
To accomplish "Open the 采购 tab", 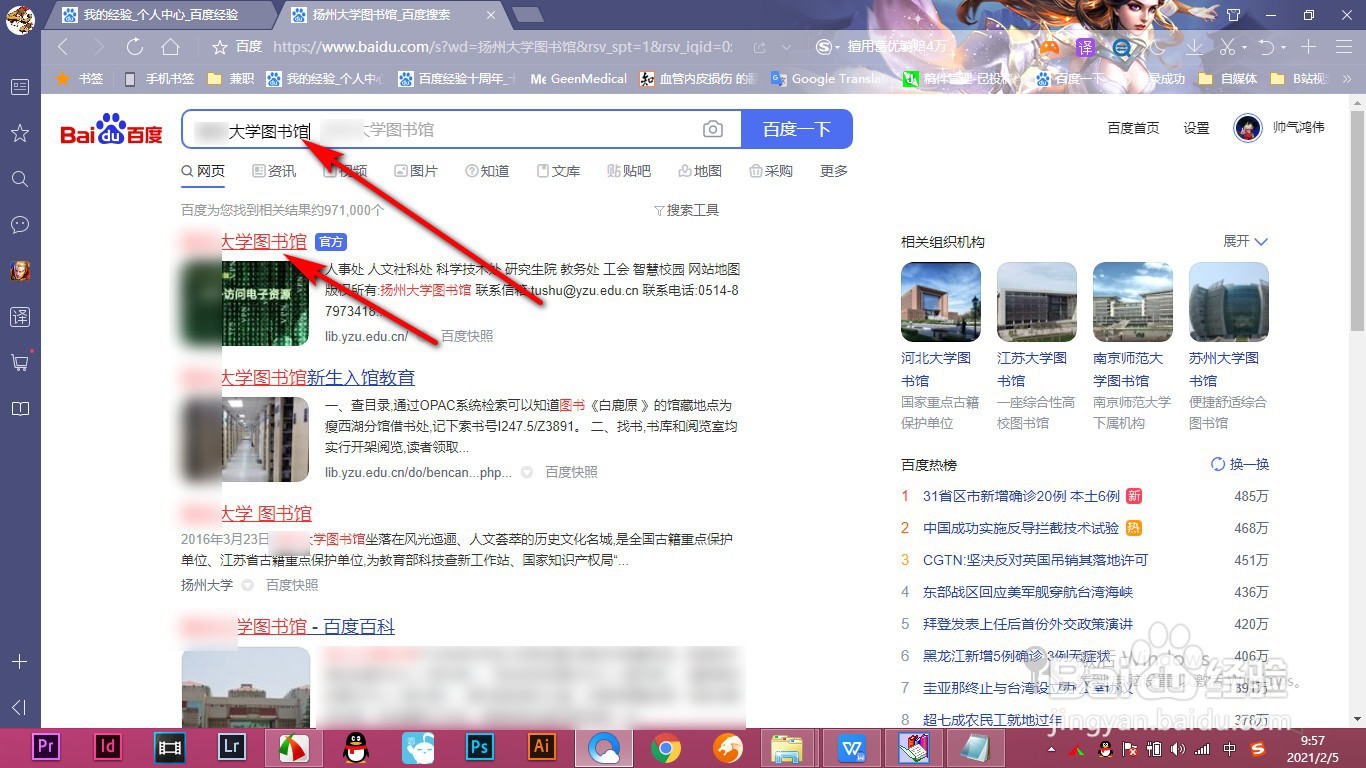I will tap(771, 171).
